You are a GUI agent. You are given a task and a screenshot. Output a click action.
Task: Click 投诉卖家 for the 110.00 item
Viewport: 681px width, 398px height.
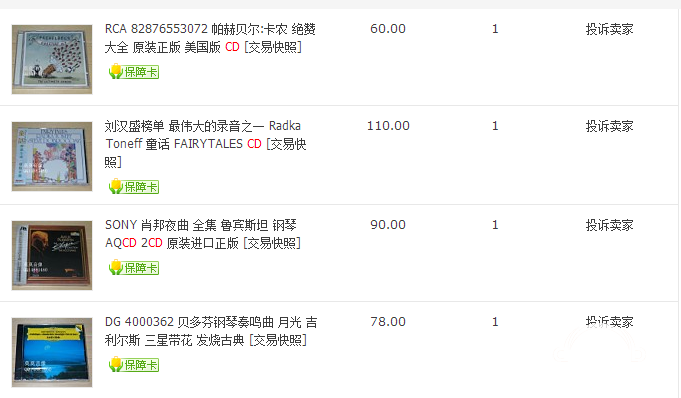click(609, 126)
